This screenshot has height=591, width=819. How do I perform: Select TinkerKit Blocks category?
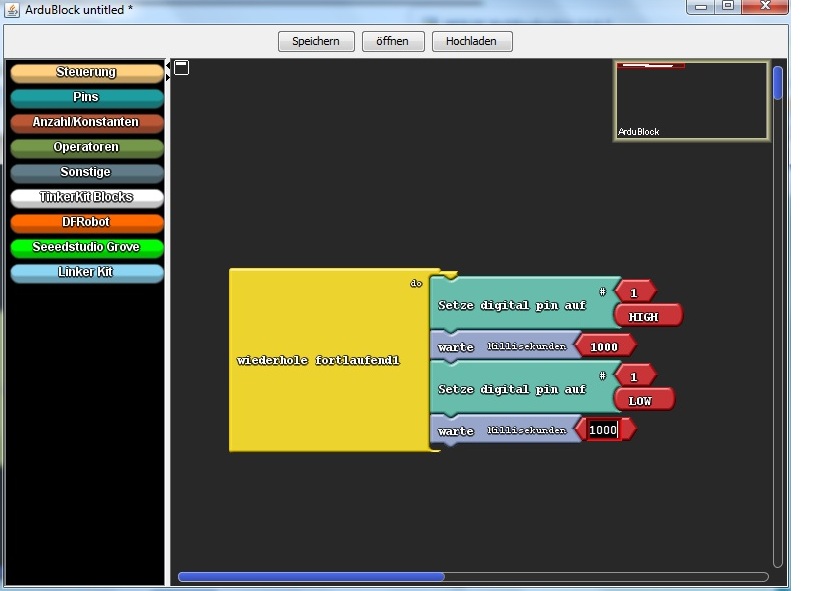click(86, 197)
